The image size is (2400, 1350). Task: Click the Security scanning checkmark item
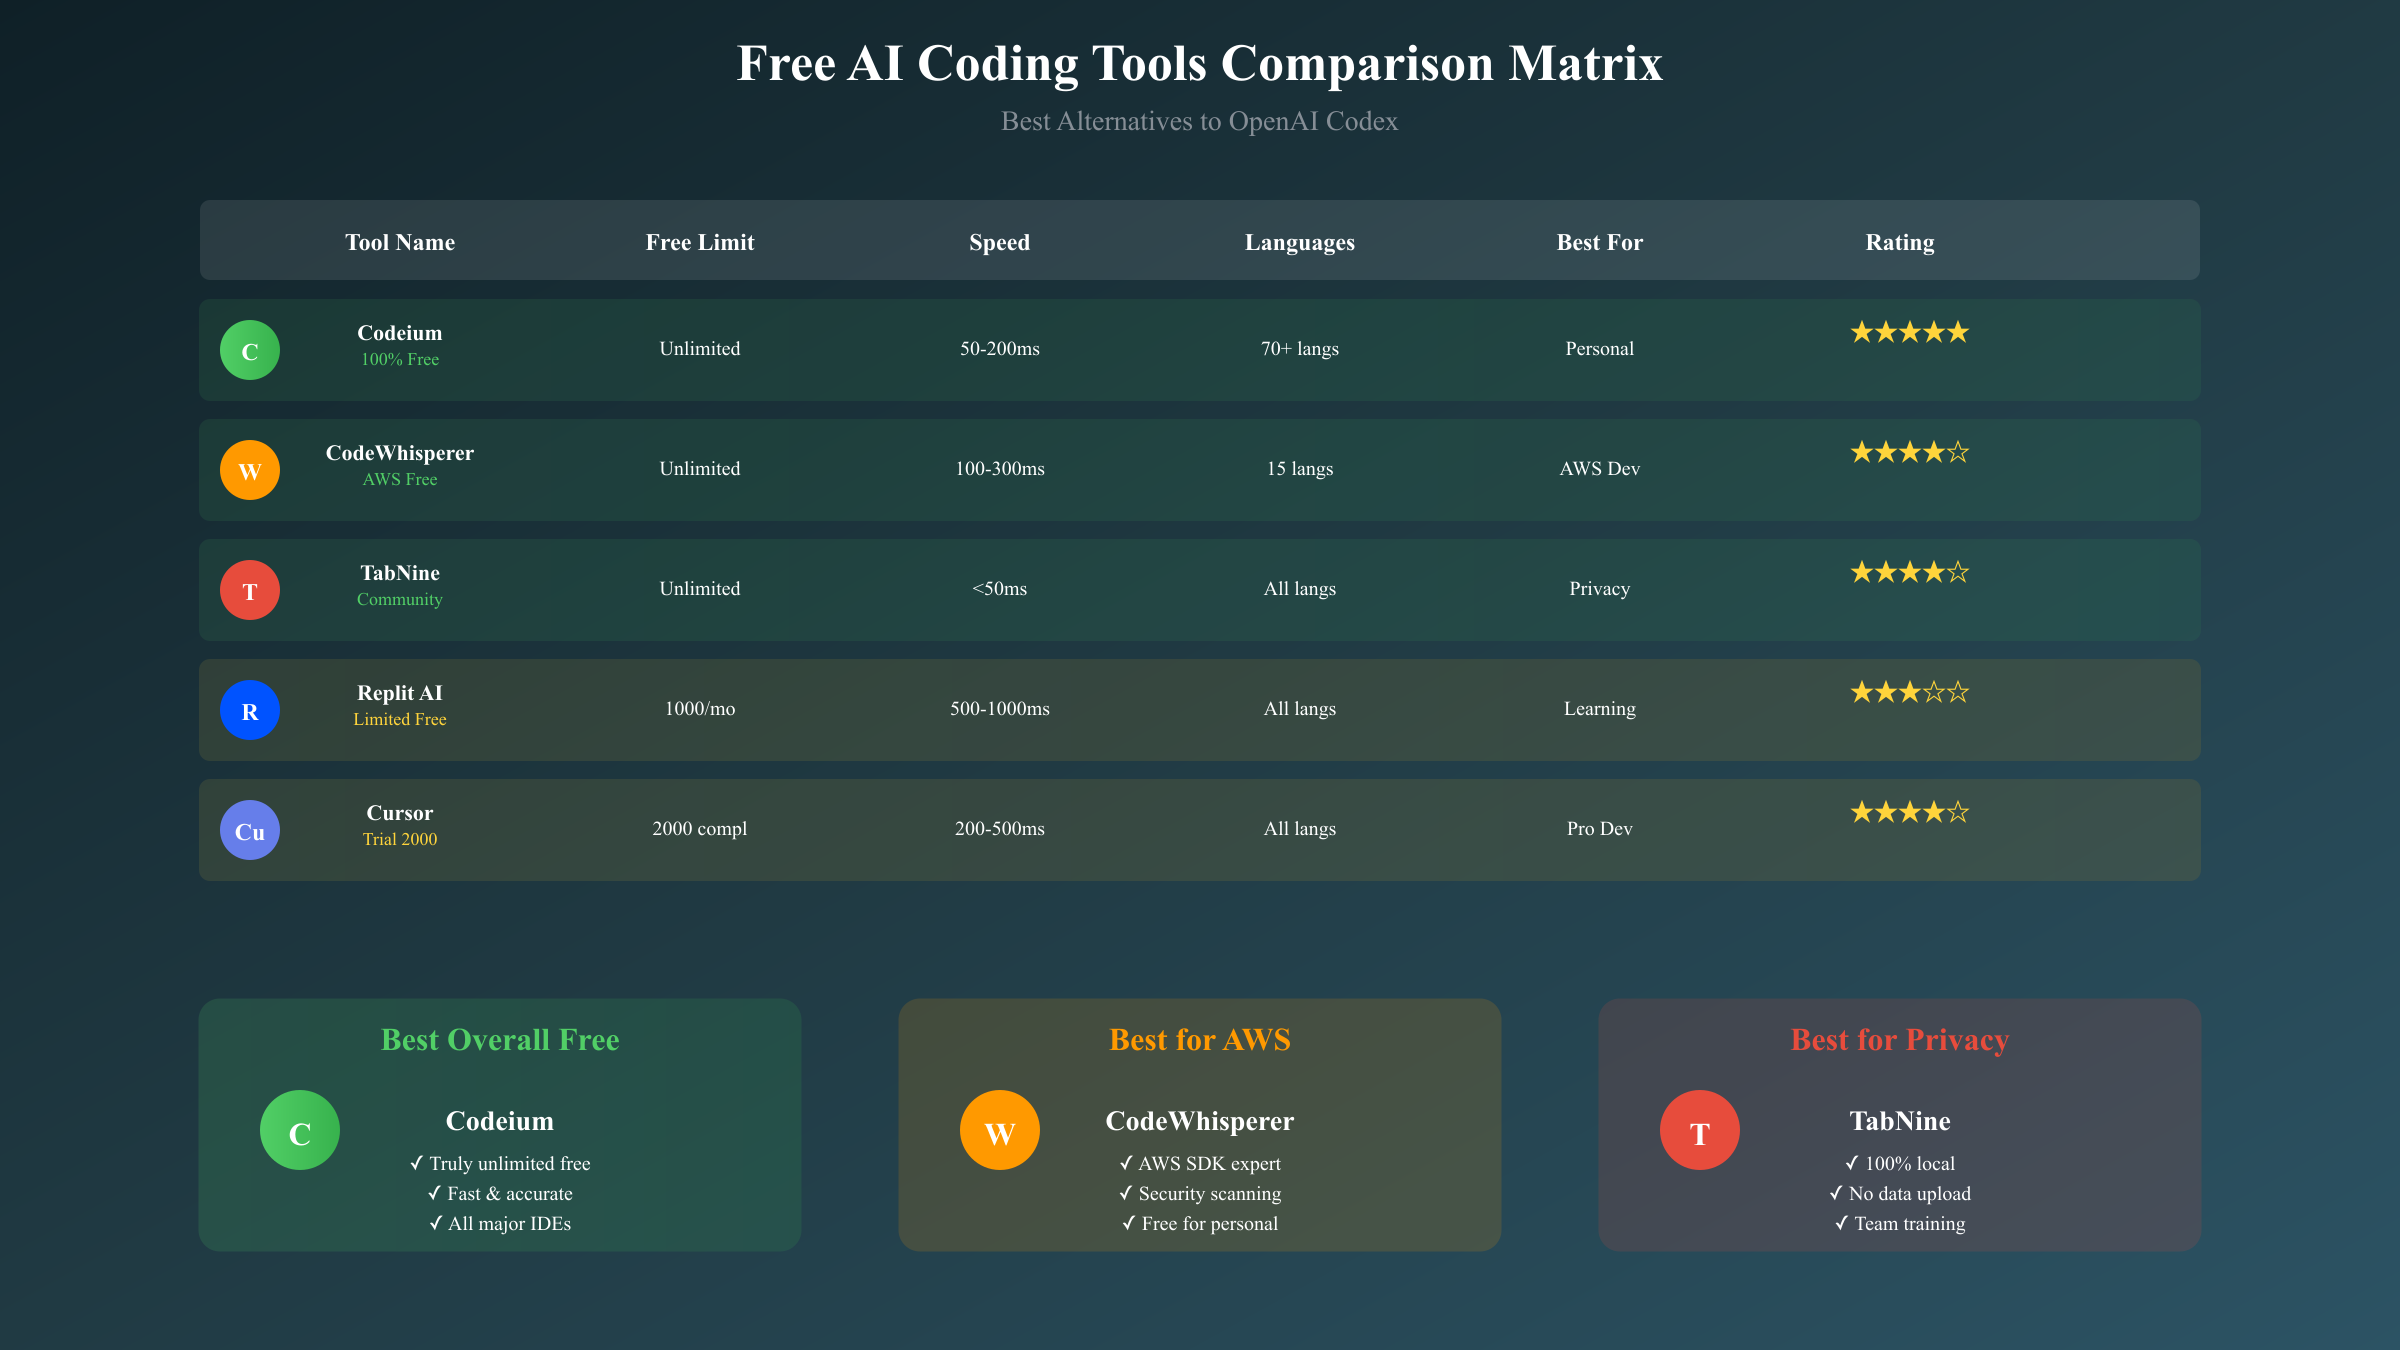(x=1200, y=1194)
